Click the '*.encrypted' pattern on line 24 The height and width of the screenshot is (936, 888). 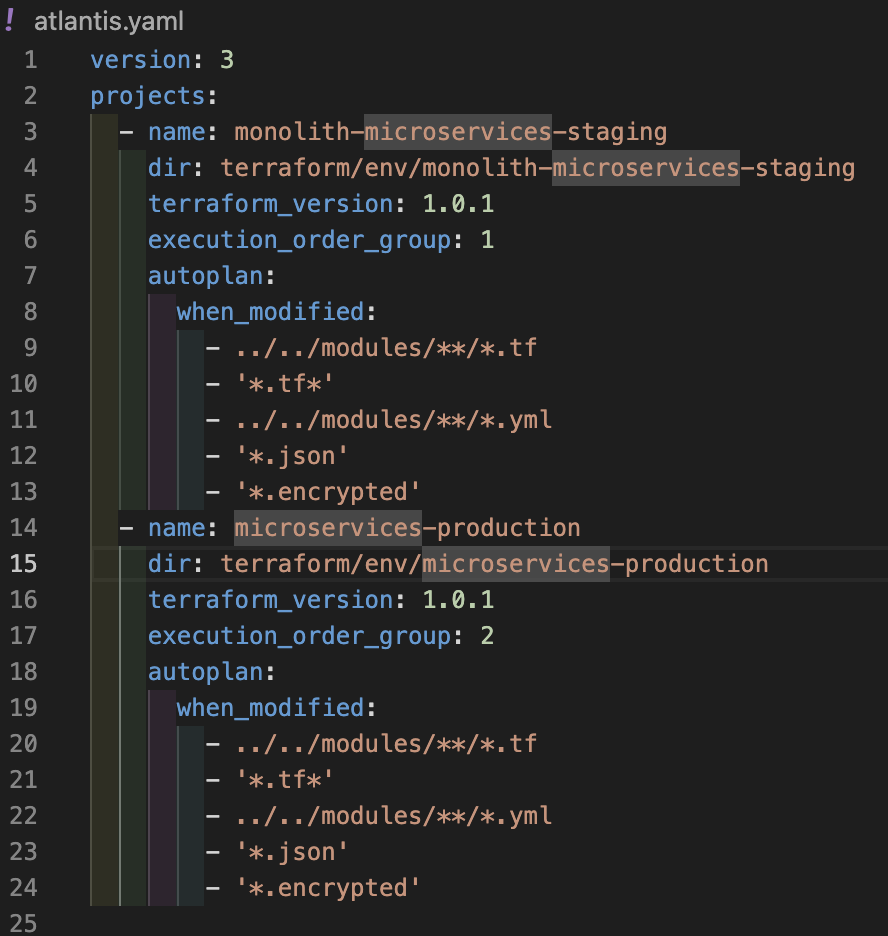pos(328,888)
